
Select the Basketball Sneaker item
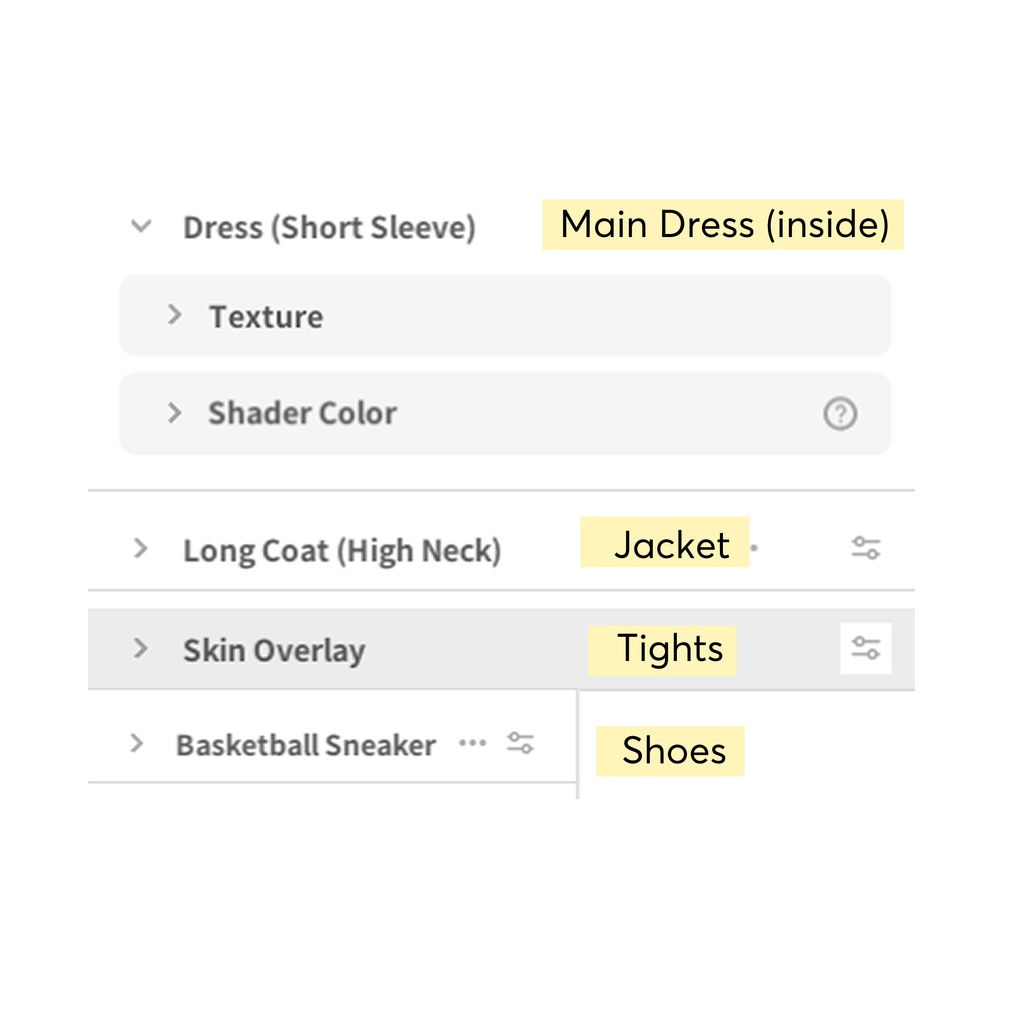point(306,745)
